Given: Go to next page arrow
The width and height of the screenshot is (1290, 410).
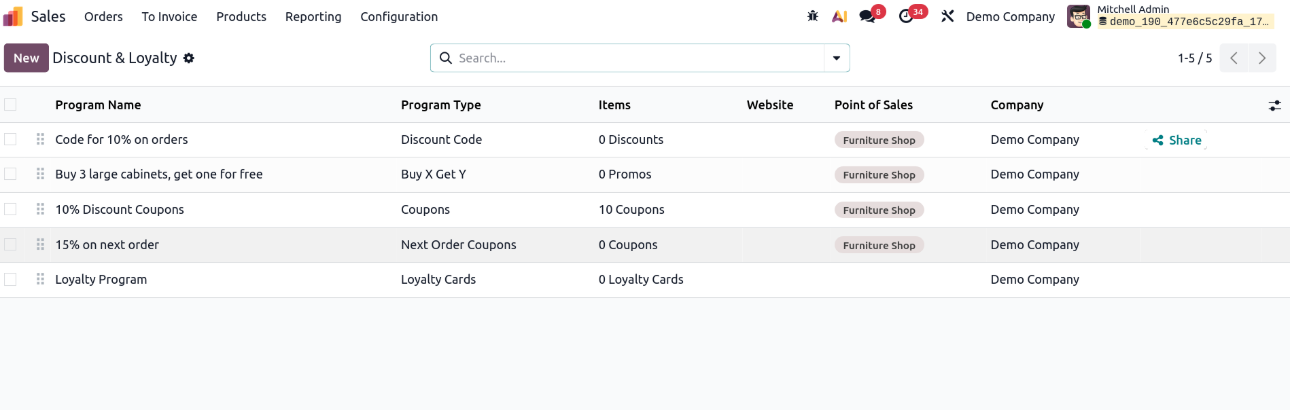Looking at the screenshot, I should [x=1263, y=59].
